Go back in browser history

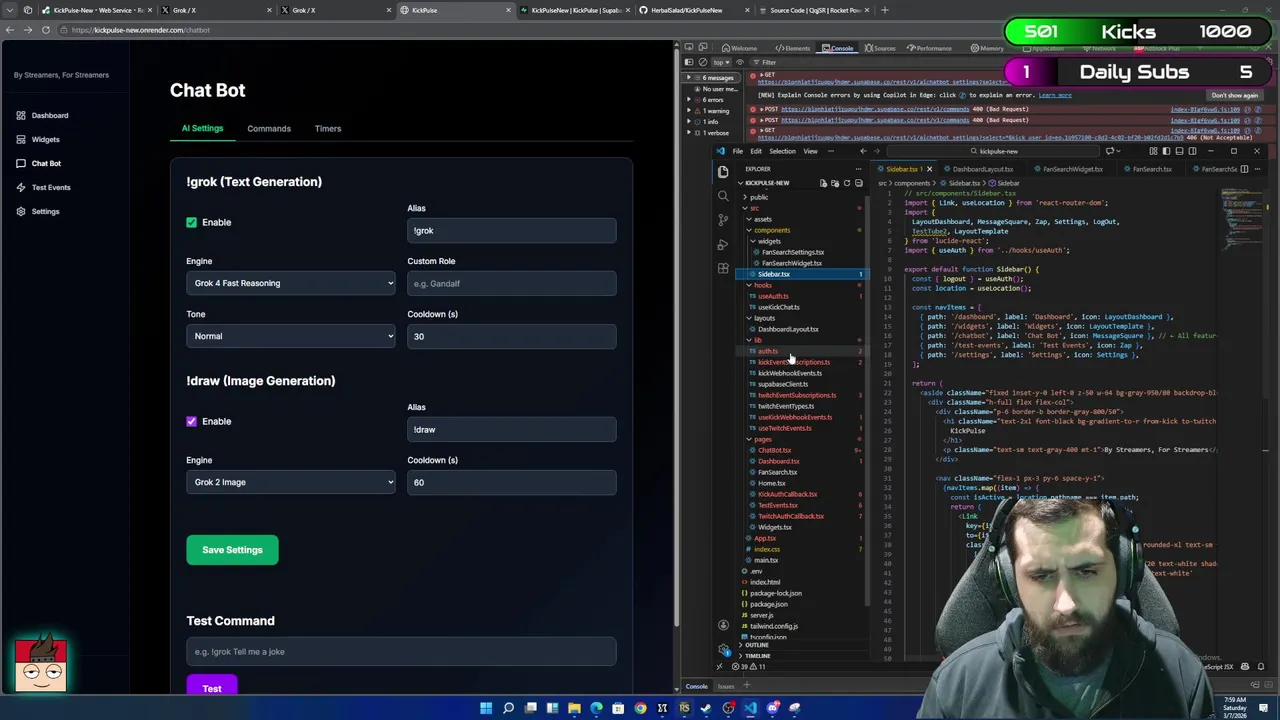[x=10, y=30]
